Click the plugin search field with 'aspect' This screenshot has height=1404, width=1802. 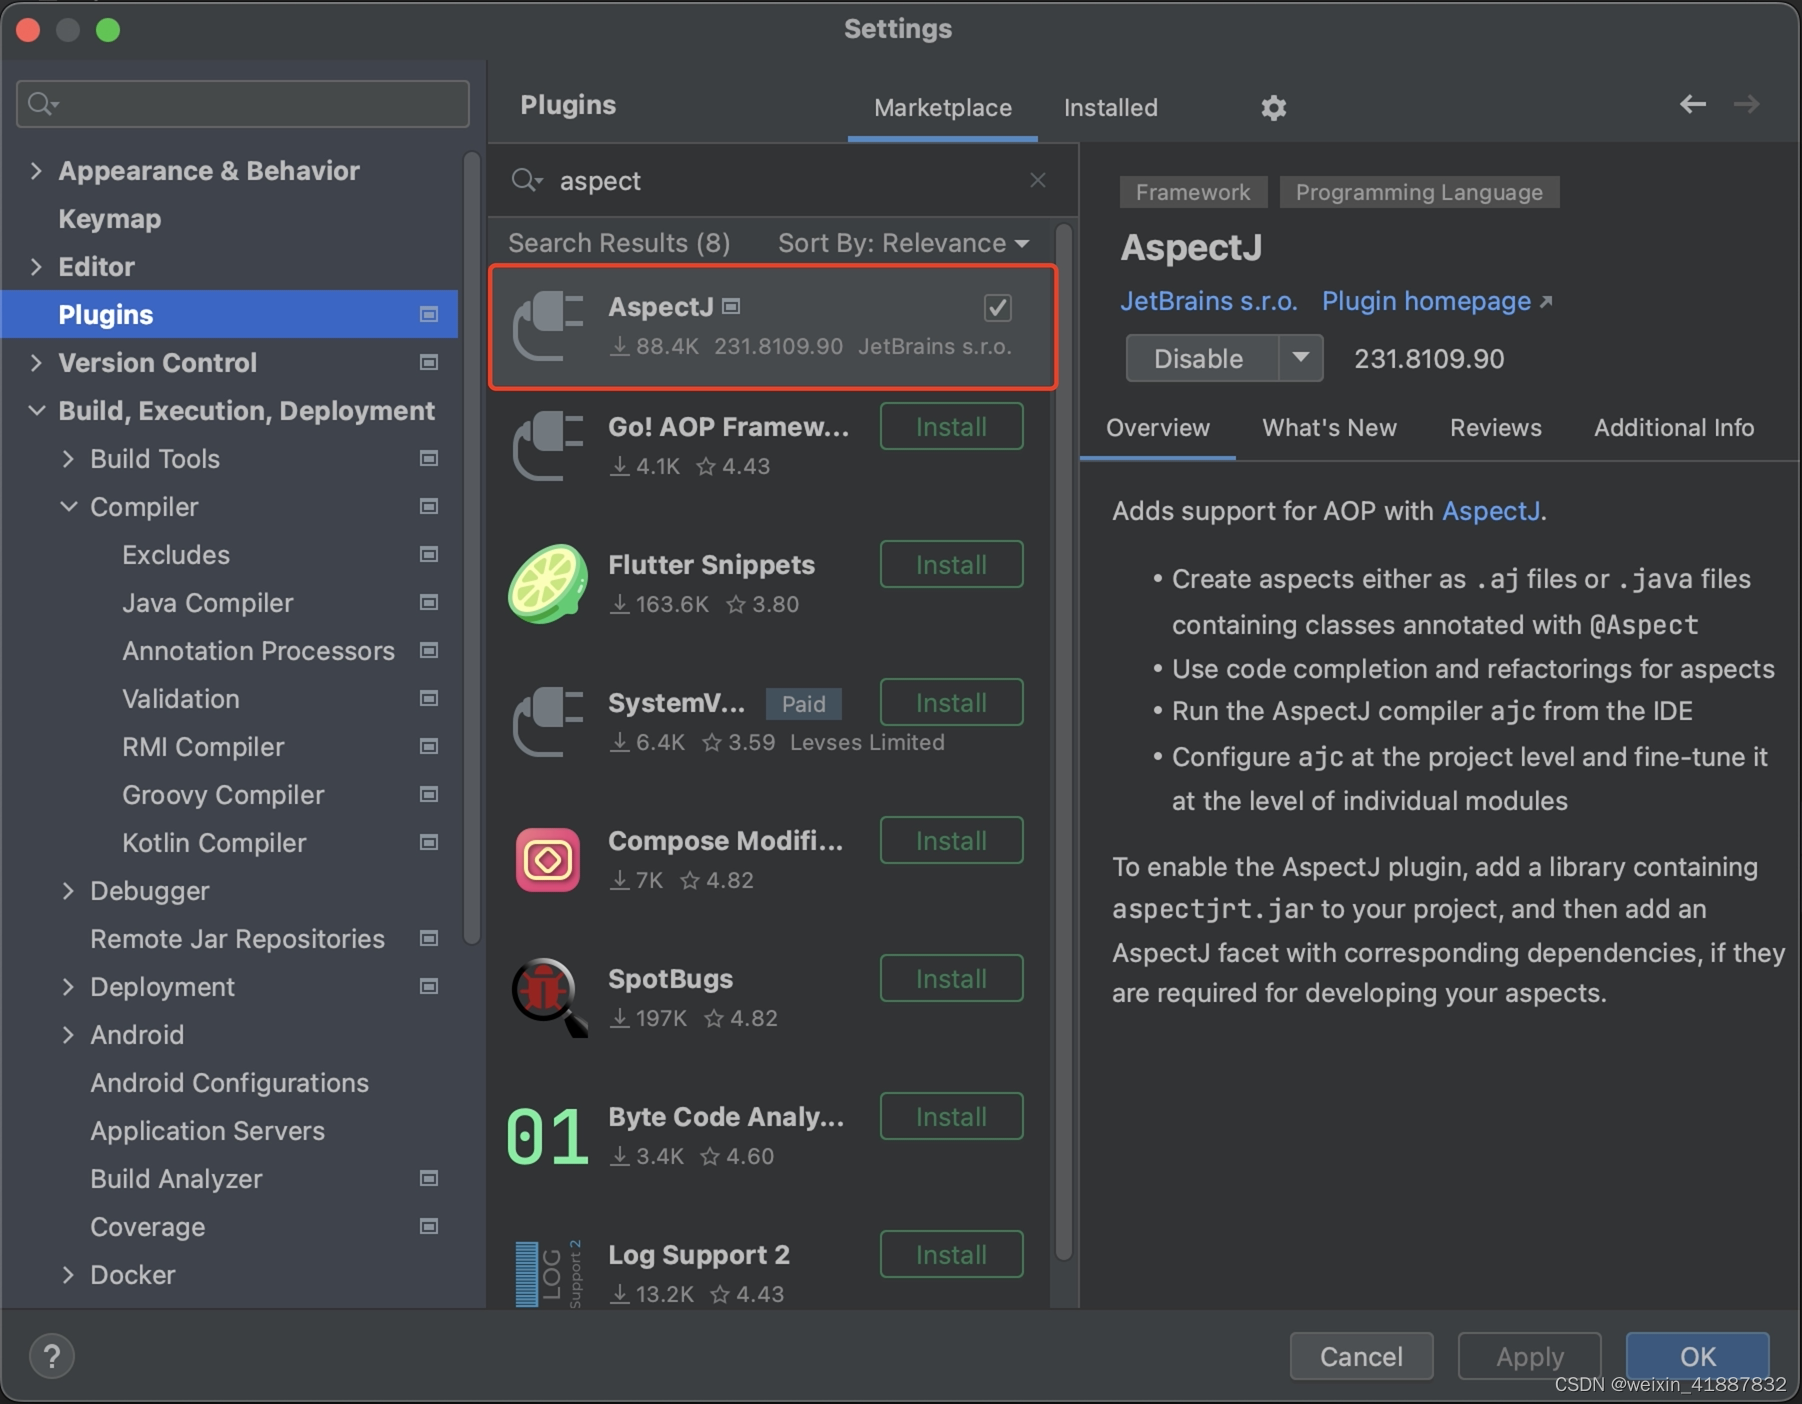pos(785,181)
